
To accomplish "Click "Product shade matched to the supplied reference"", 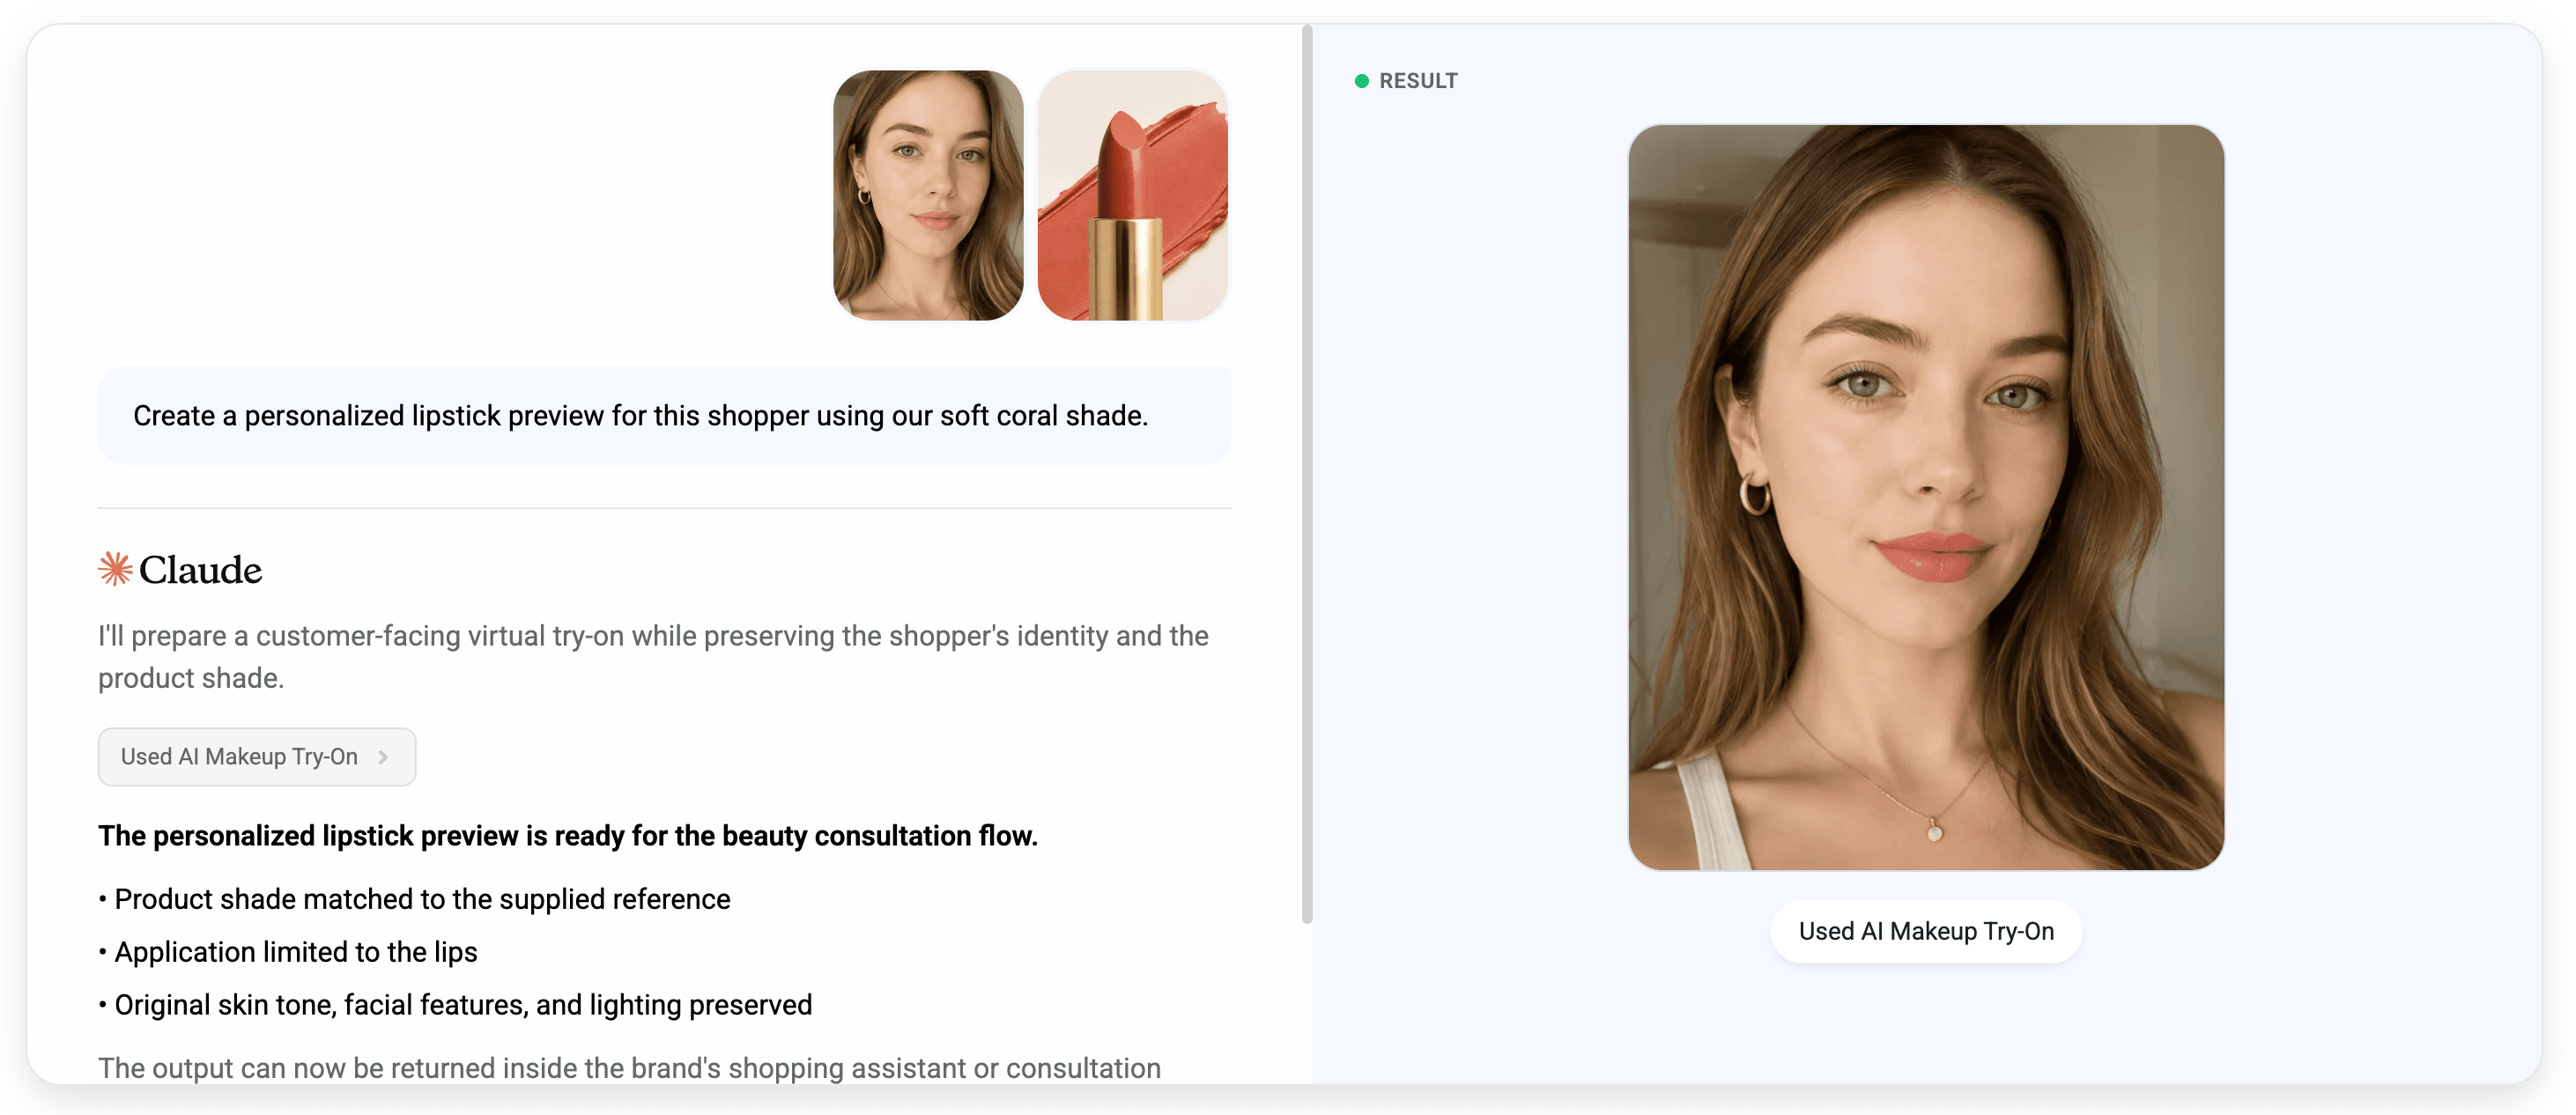I will [x=422, y=899].
